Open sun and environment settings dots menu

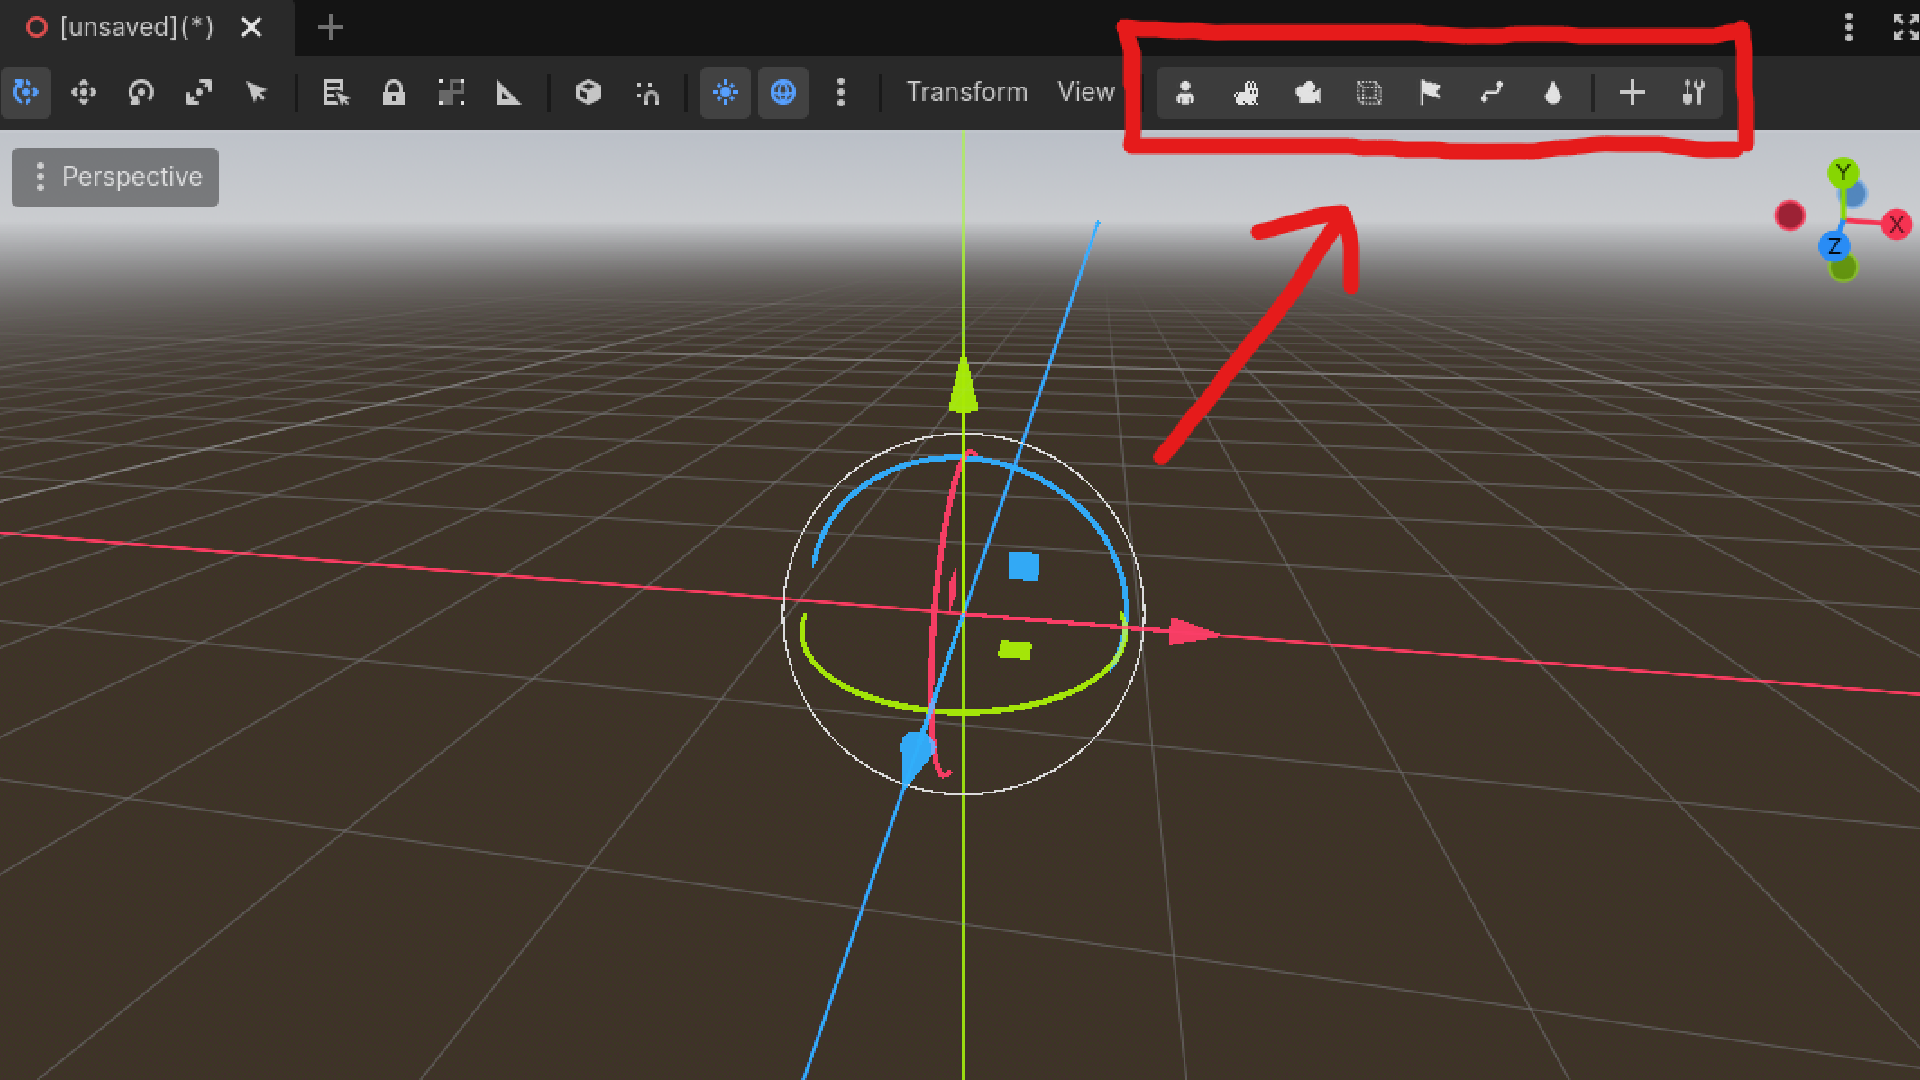(x=841, y=93)
